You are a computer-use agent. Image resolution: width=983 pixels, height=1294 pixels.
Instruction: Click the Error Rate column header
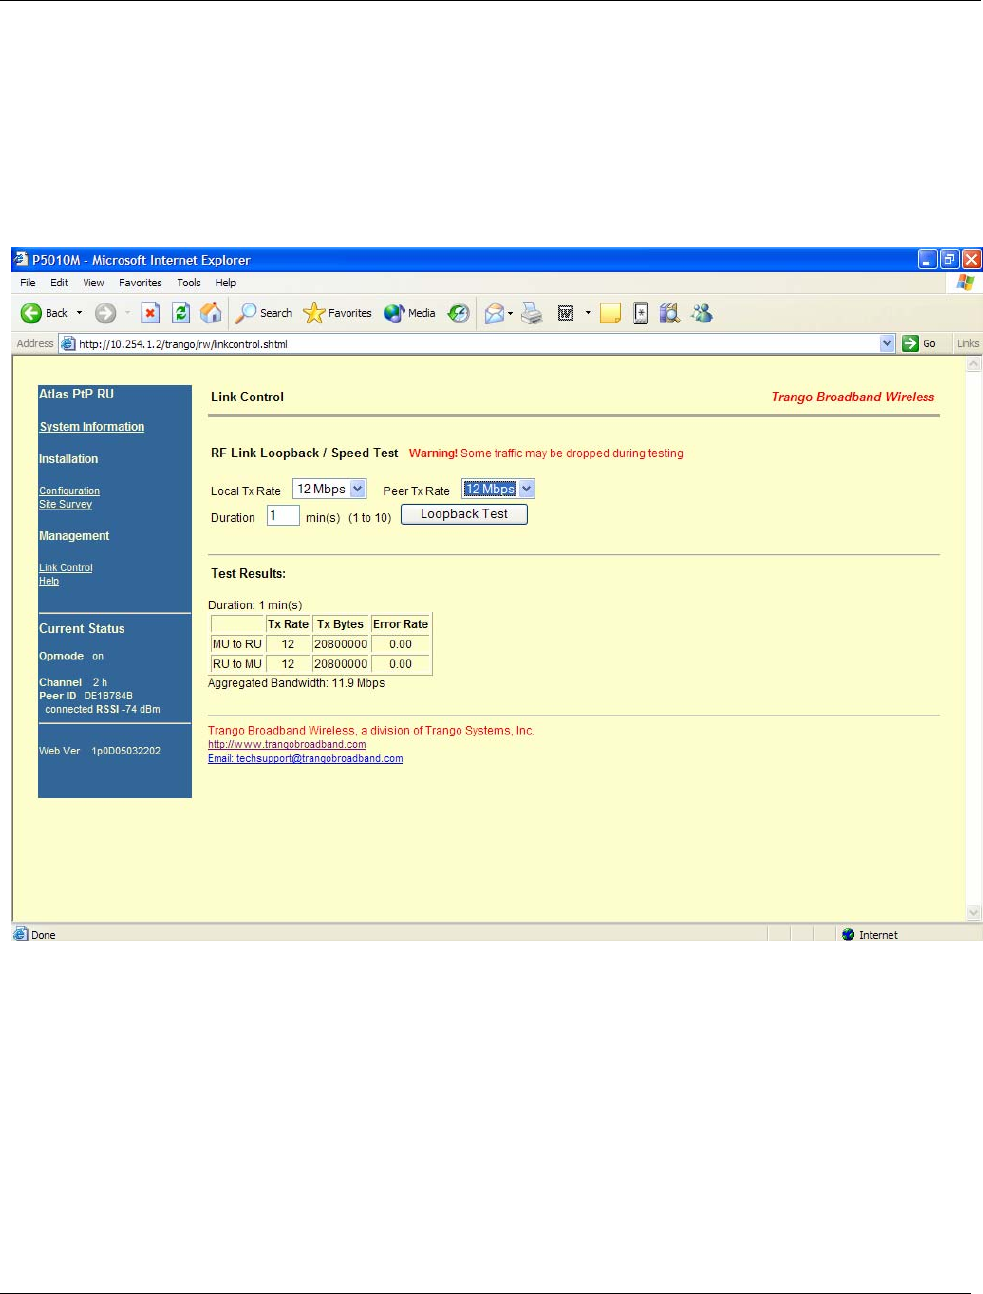400,624
